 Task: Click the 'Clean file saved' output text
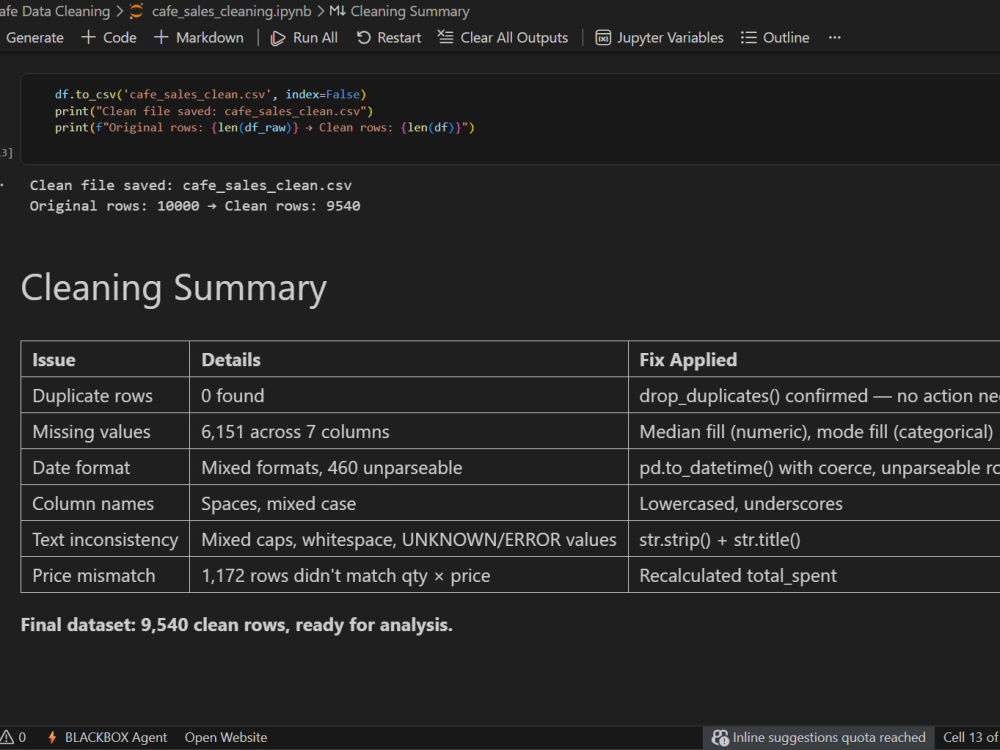191,186
